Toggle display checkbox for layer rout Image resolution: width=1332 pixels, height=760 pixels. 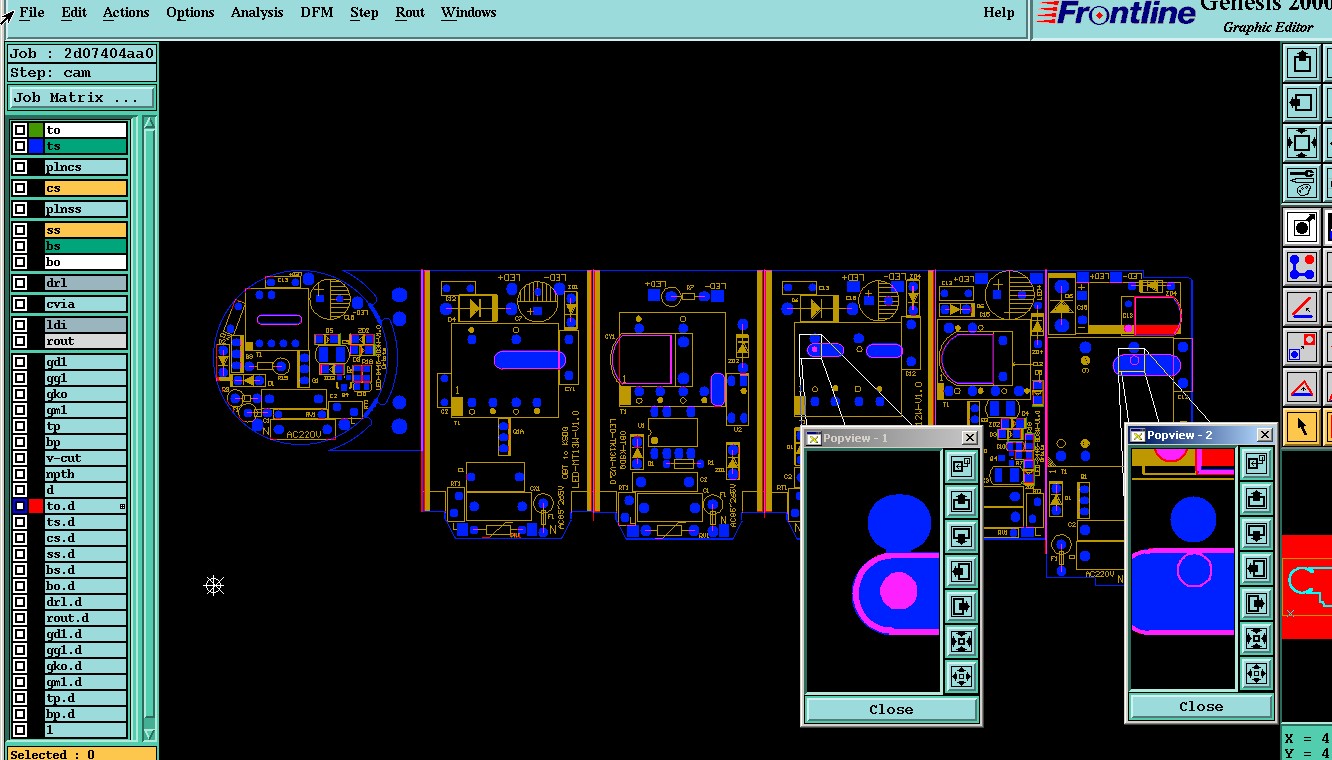click(20, 341)
